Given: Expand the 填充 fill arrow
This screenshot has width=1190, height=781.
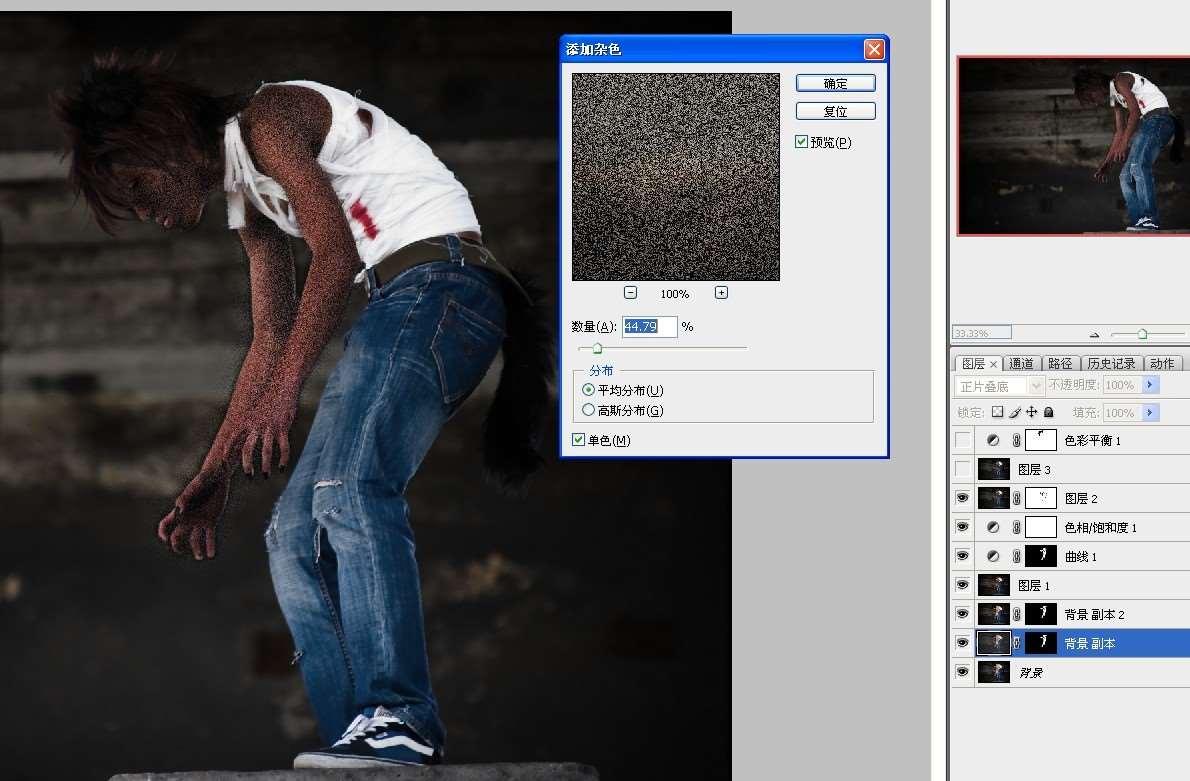Looking at the screenshot, I should click(x=1151, y=413).
